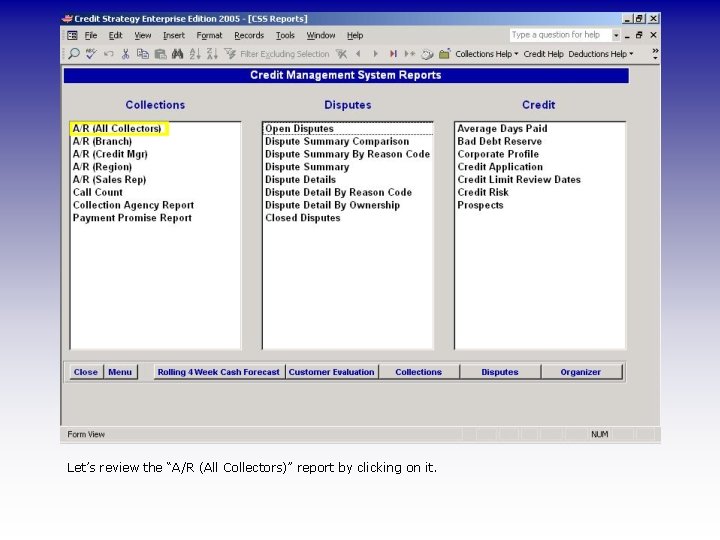The width and height of the screenshot is (720, 540).
Task: Click the Organizer button
Action: click(581, 372)
